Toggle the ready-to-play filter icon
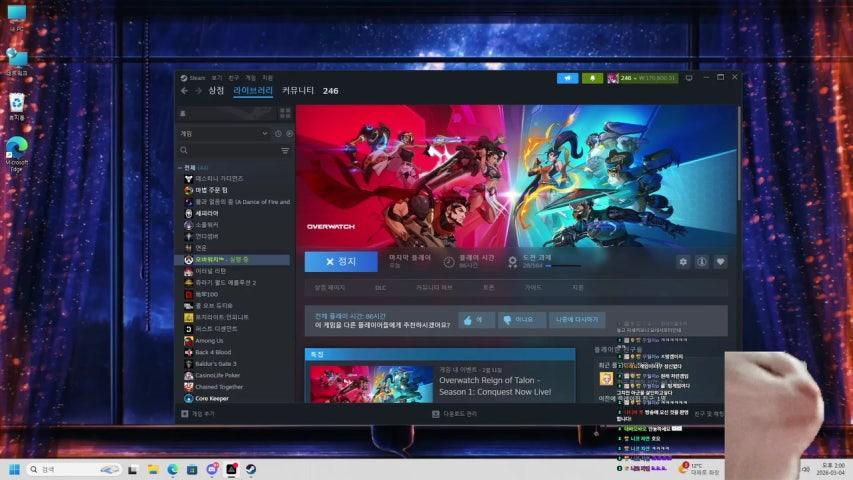Image resolution: width=853 pixels, height=480 pixels. point(289,133)
